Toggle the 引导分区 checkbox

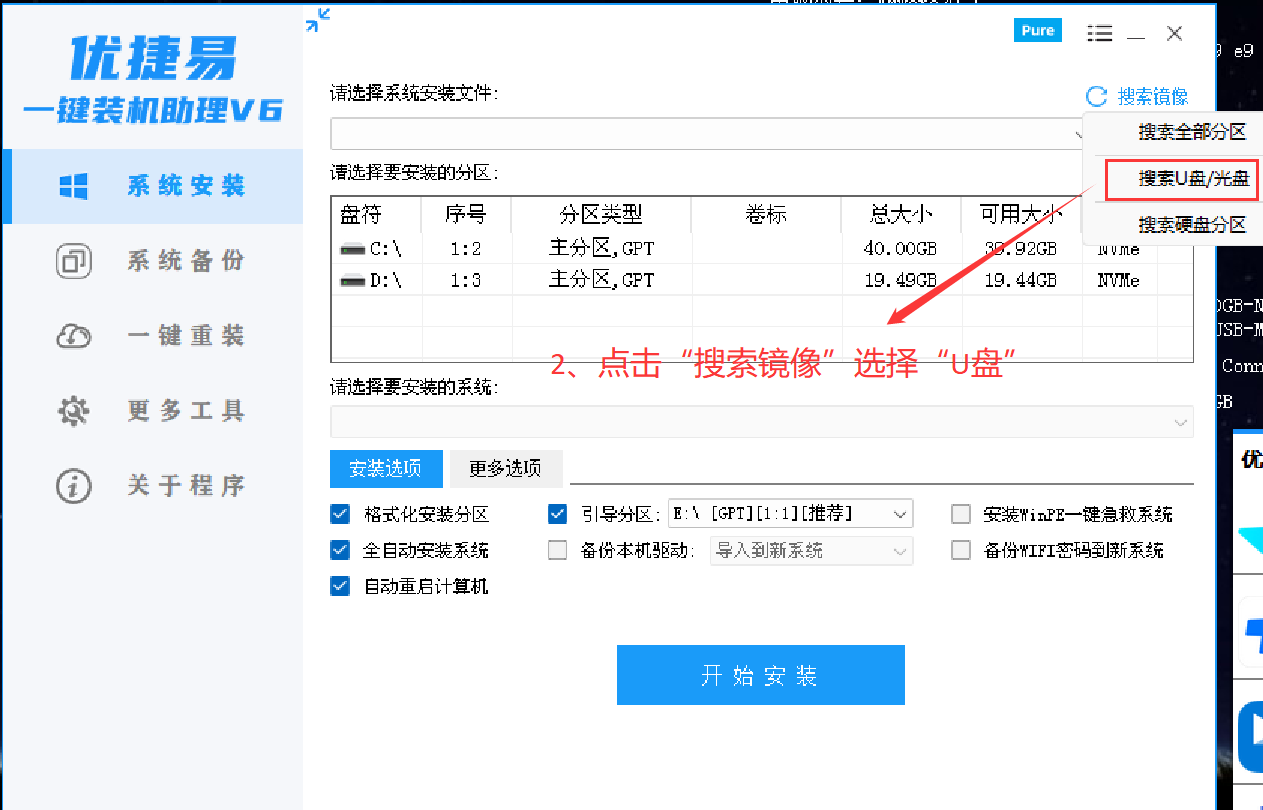[x=558, y=514]
